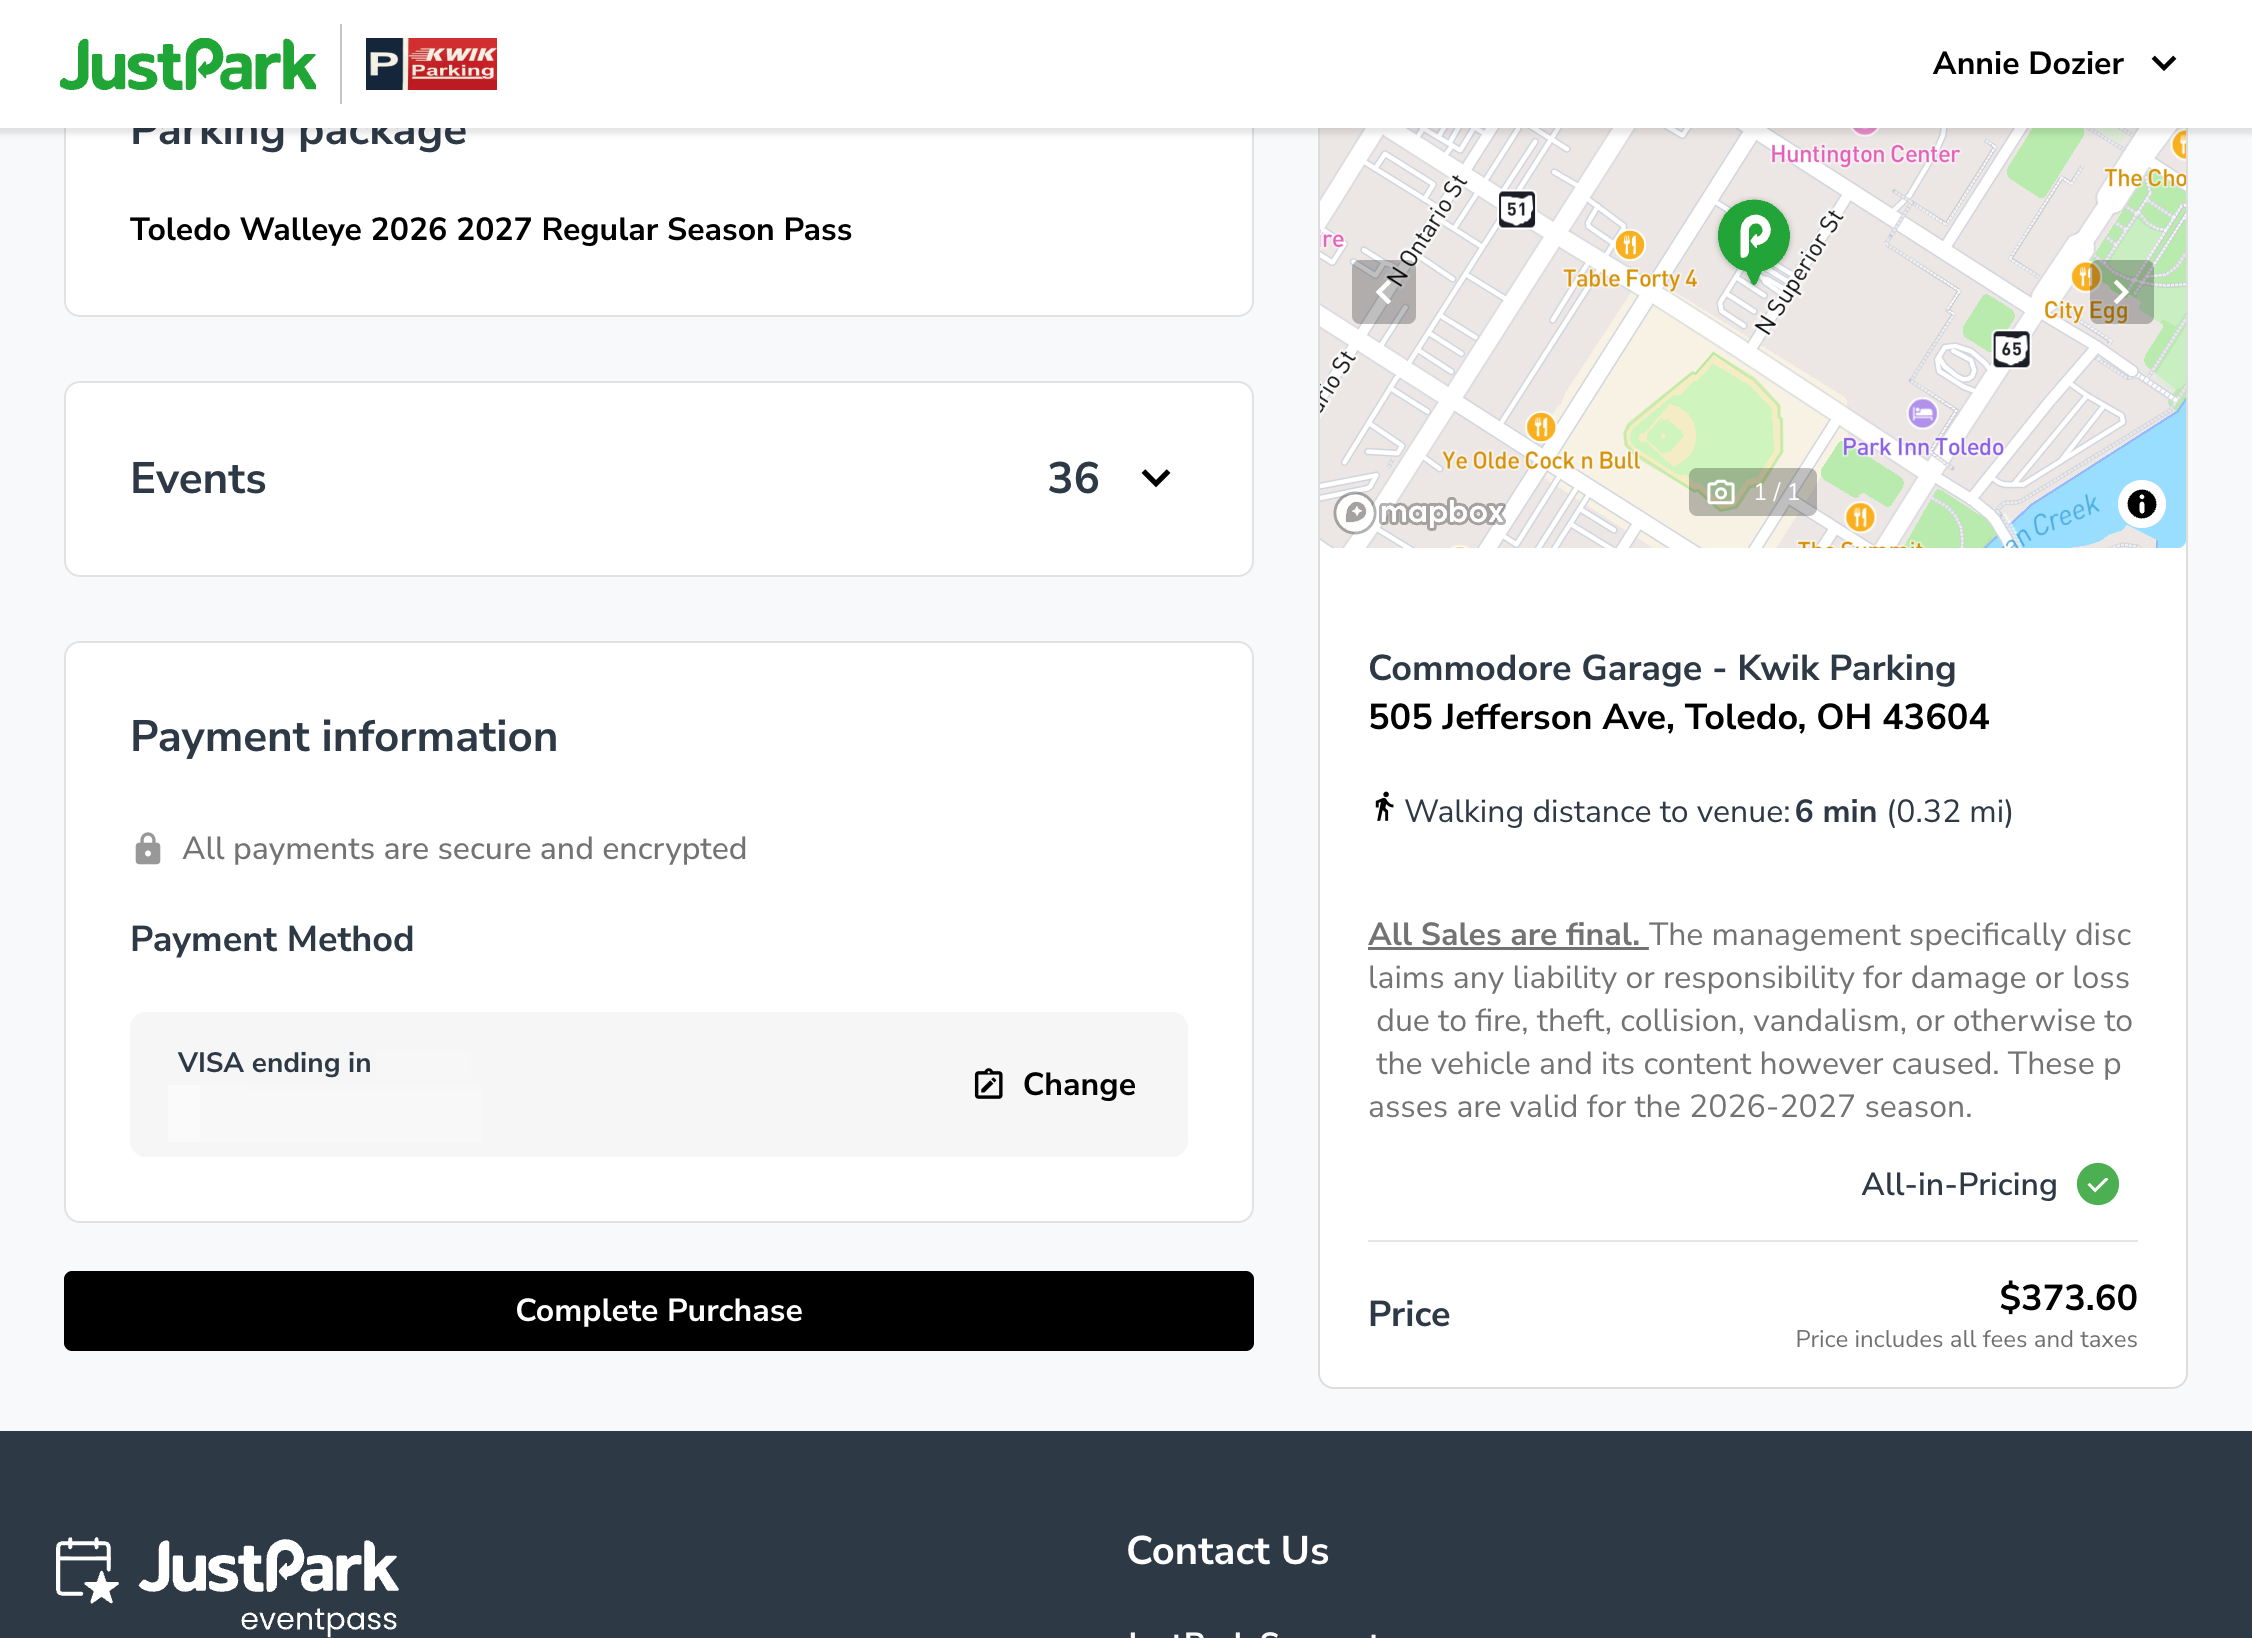Click the lock icon by secure payments

(x=147, y=848)
